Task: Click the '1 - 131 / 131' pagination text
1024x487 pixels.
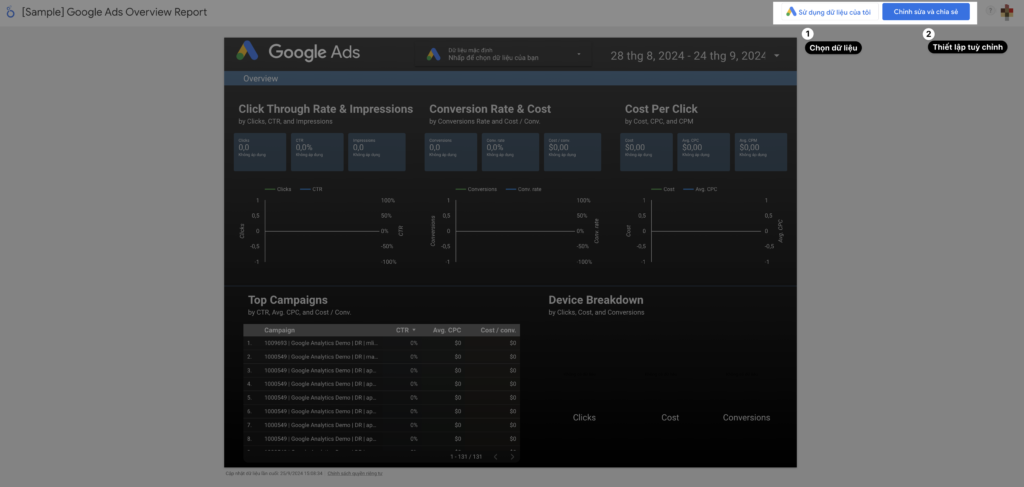Action: pyautogui.click(x=466, y=457)
